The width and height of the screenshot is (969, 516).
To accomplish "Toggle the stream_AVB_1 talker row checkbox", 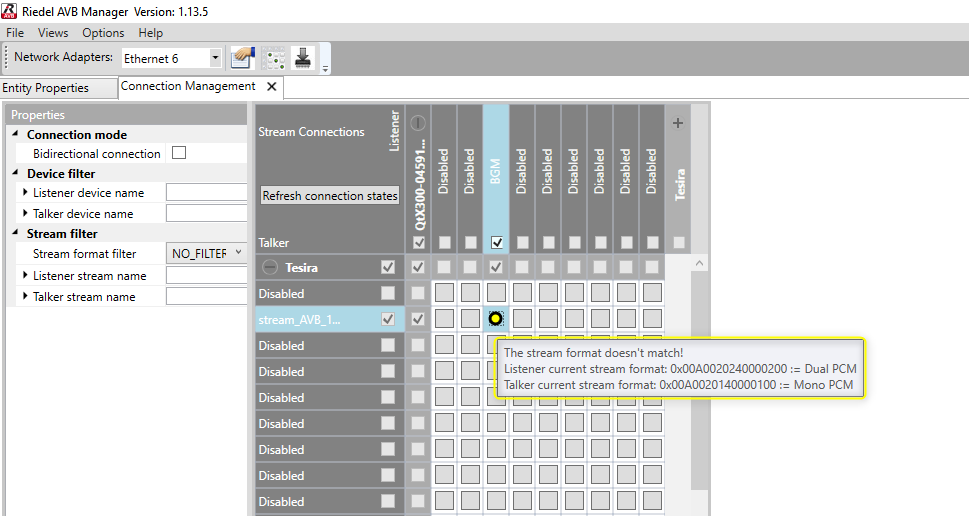I will pyautogui.click(x=388, y=319).
